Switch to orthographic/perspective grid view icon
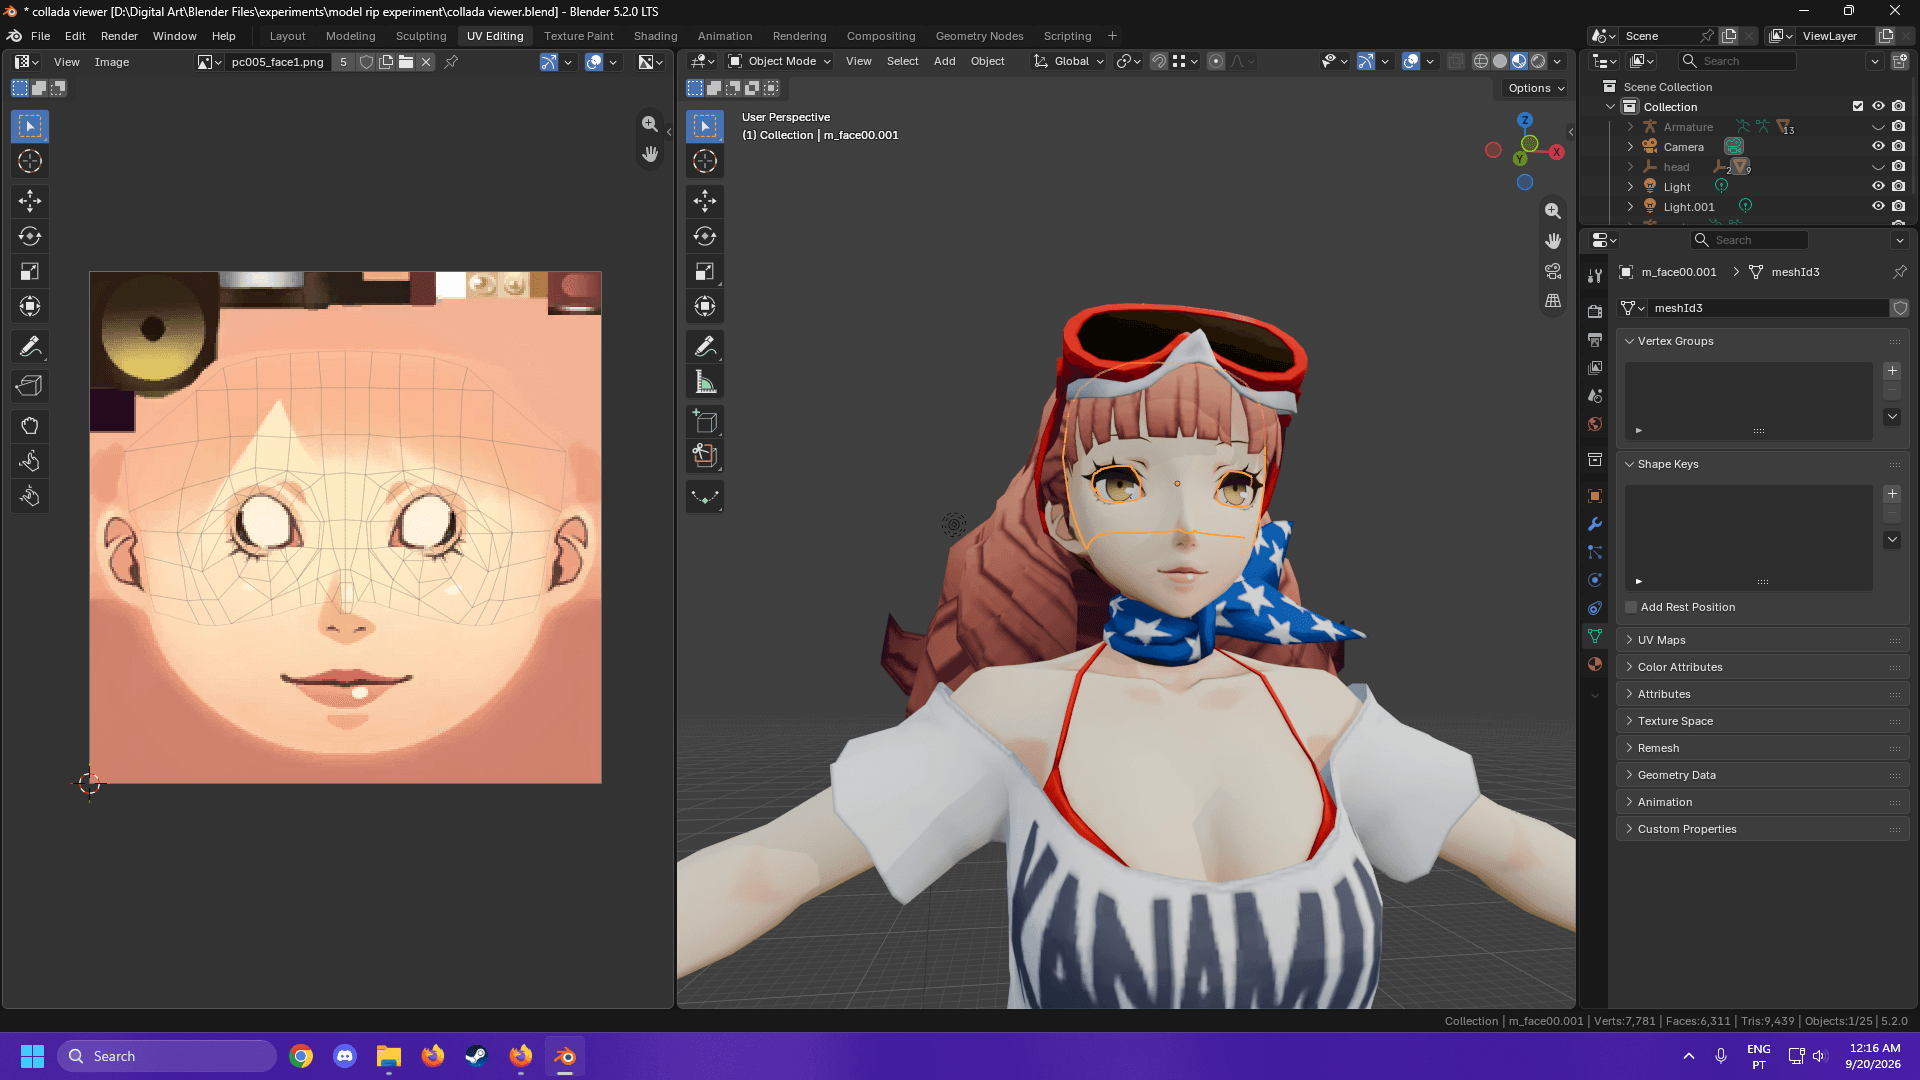The height and width of the screenshot is (1080, 1920). [1553, 301]
